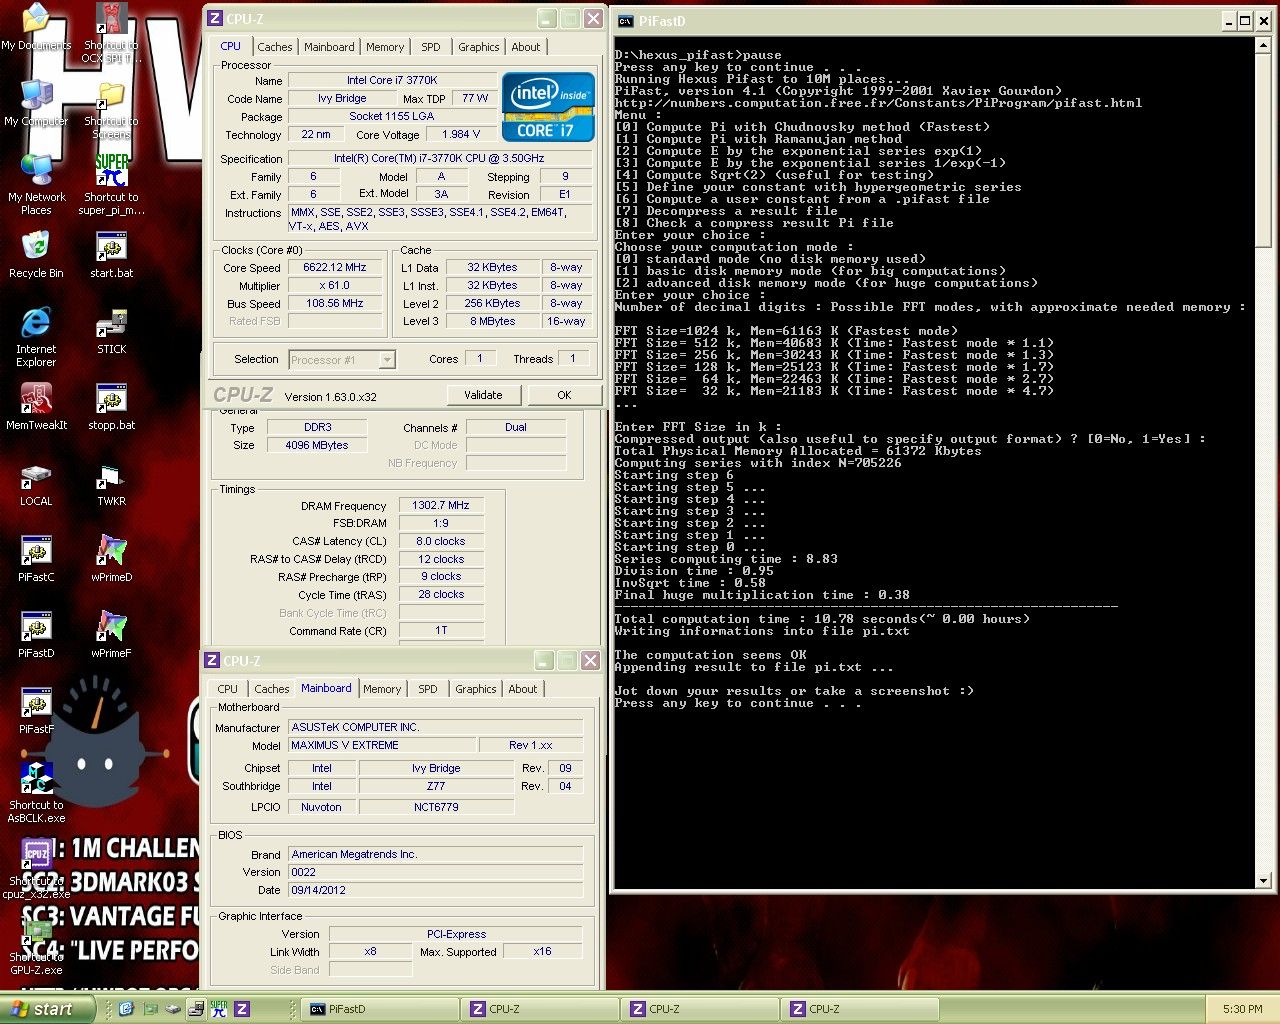
Task: Click the Validate button in CPU-Z
Action: 483,395
